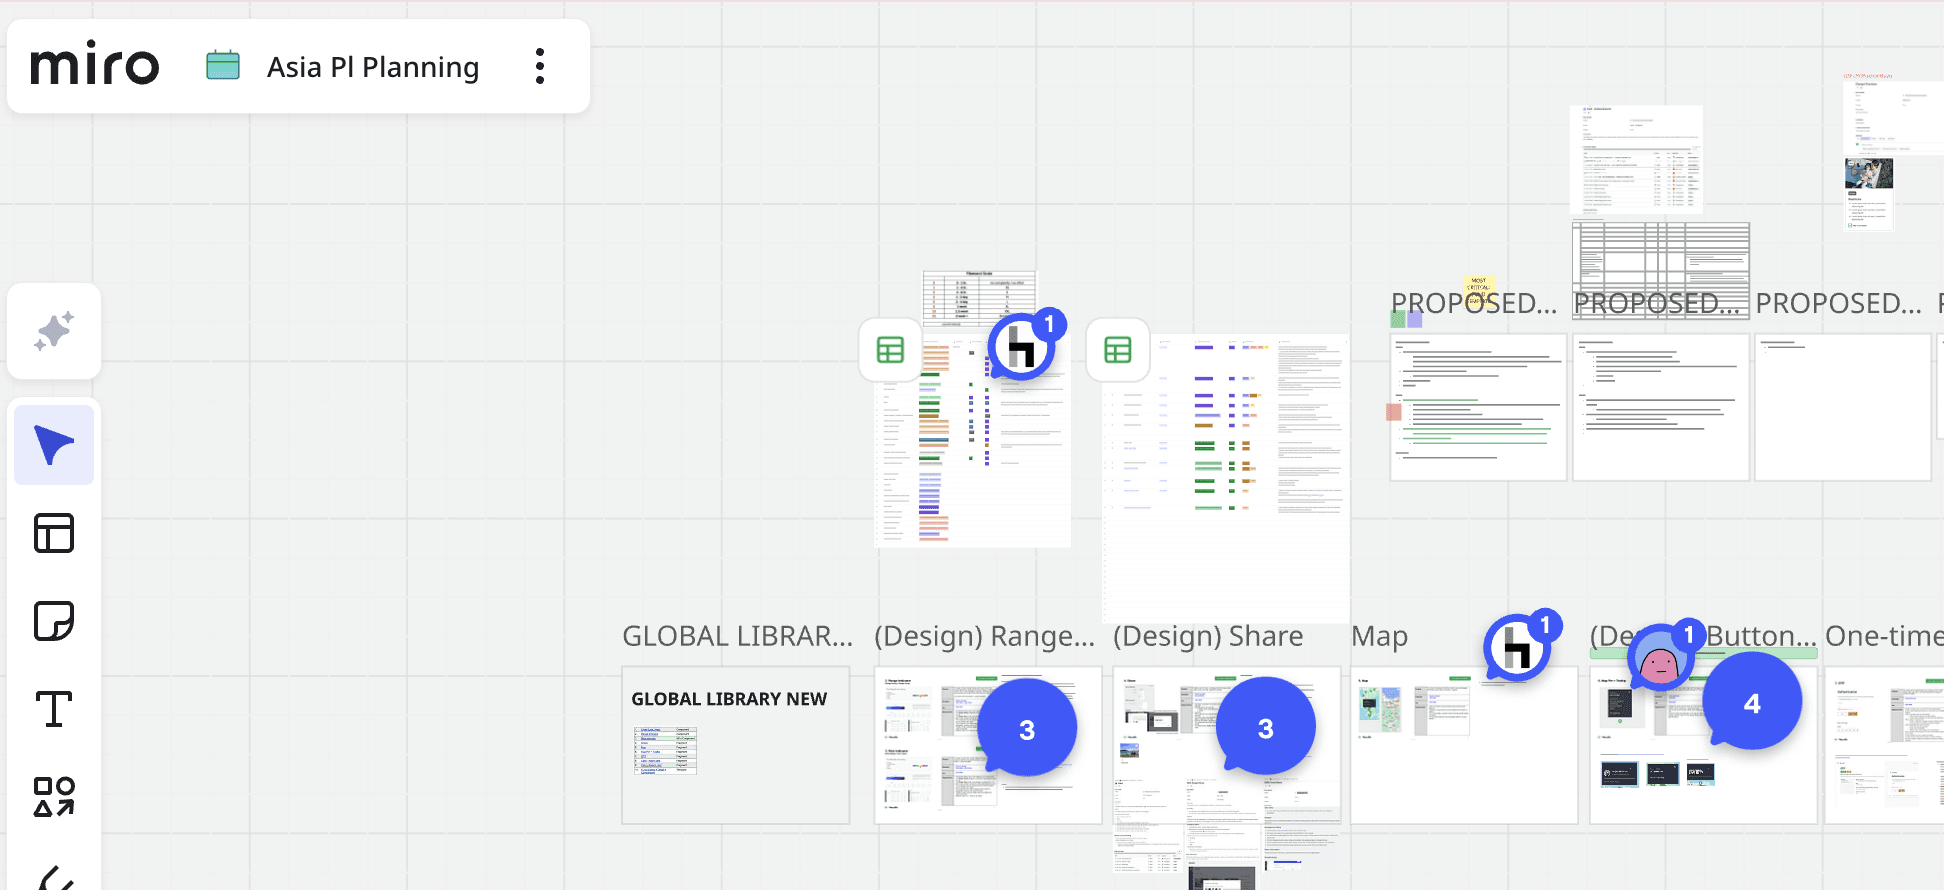The width and height of the screenshot is (1944, 890).
Task: Open the pink avatar comment bubble
Action: (1663, 657)
